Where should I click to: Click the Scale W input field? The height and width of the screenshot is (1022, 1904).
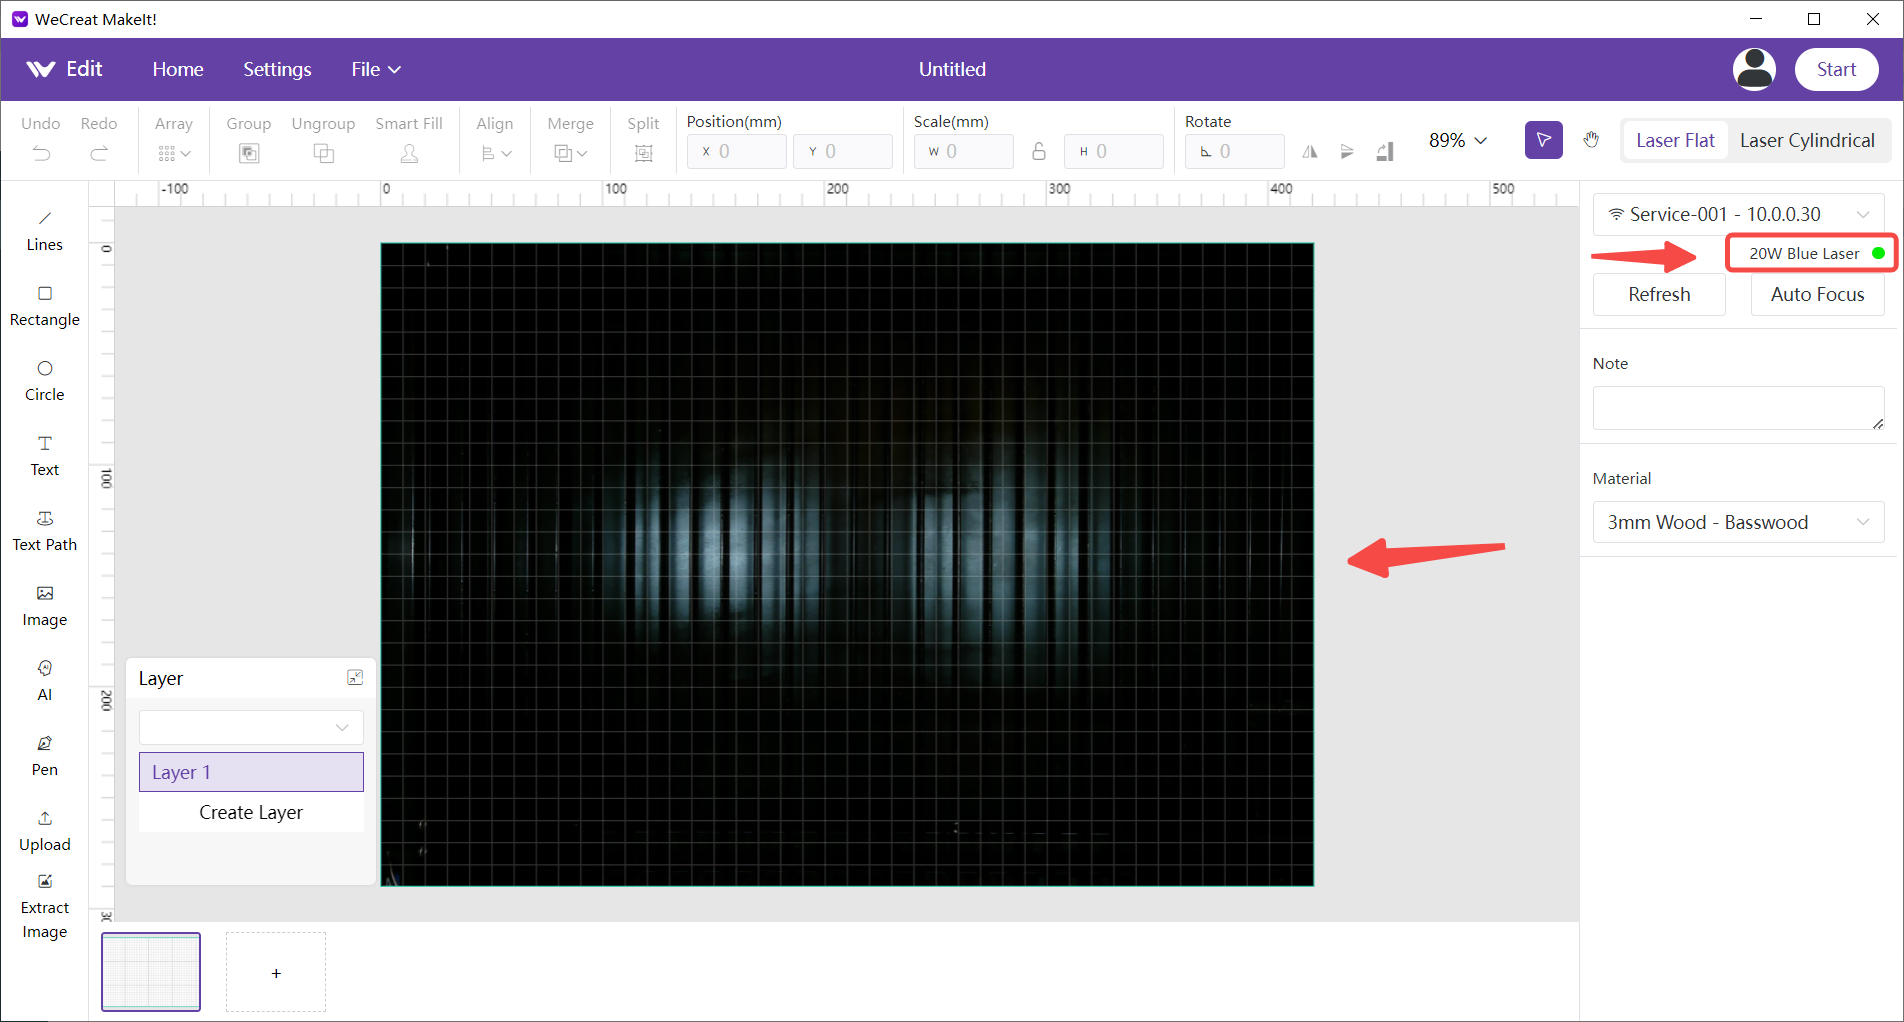click(964, 151)
